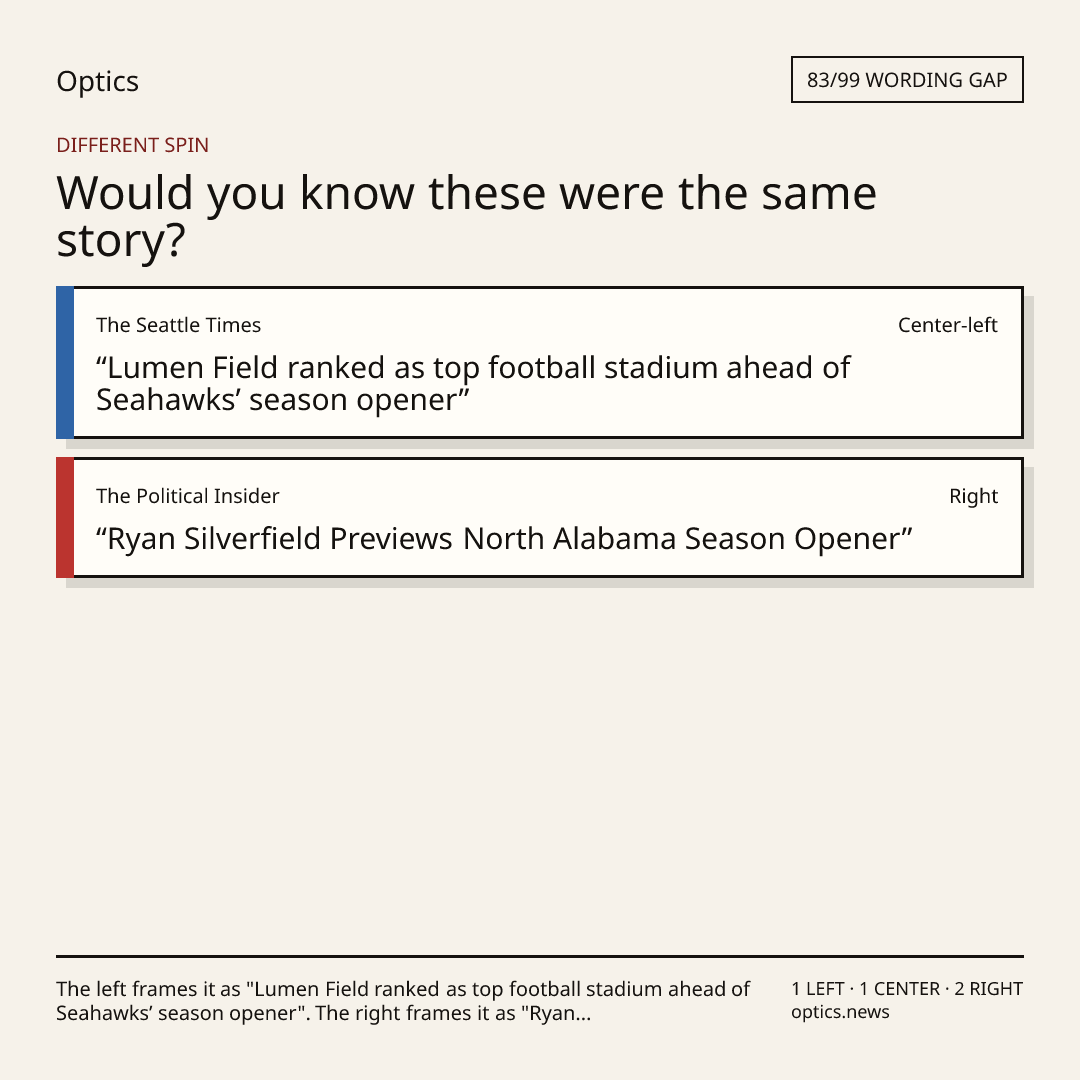The height and width of the screenshot is (1080, 1080).
Task: Click the 83/99 WORDING GAP badge
Action: (x=907, y=80)
